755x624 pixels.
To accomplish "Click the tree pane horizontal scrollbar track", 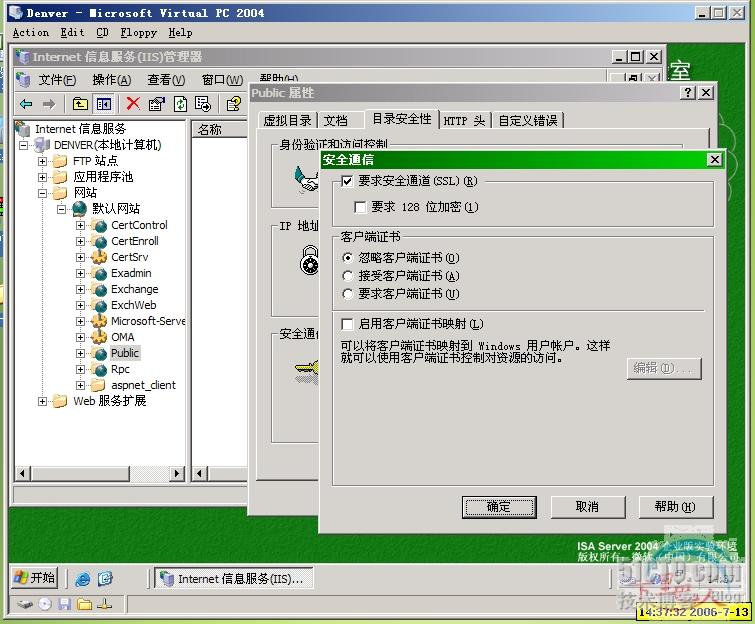I will click(149, 474).
